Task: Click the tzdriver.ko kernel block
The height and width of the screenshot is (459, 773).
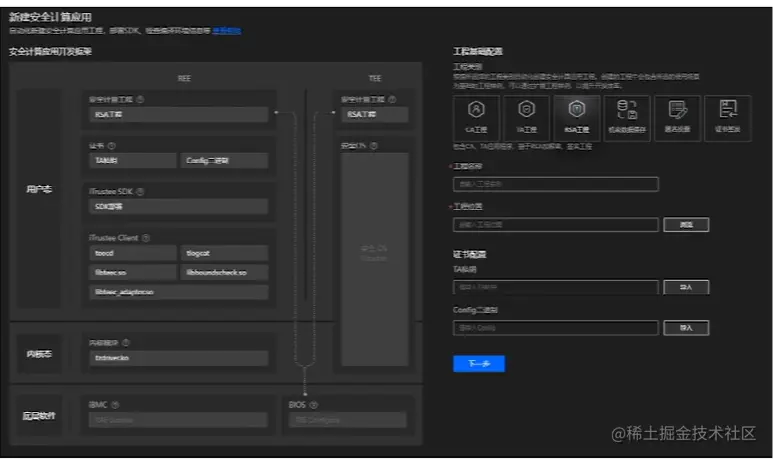Action: (x=178, y=358)
